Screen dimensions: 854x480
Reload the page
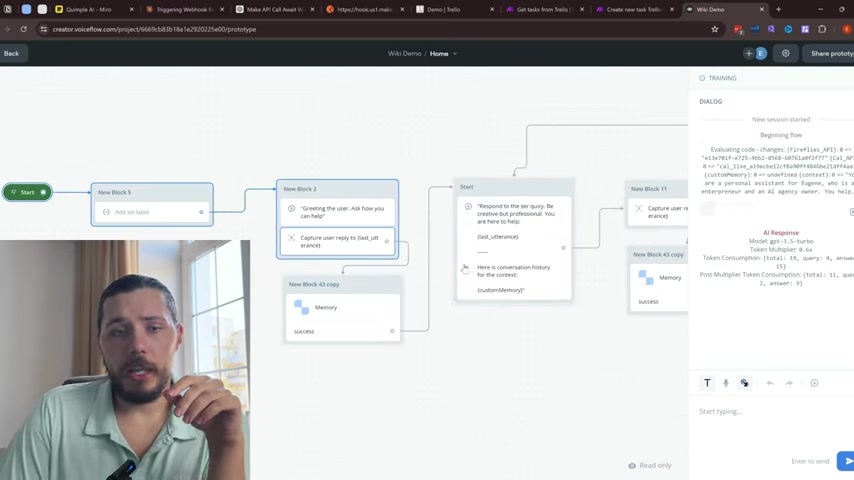point(23,29)
